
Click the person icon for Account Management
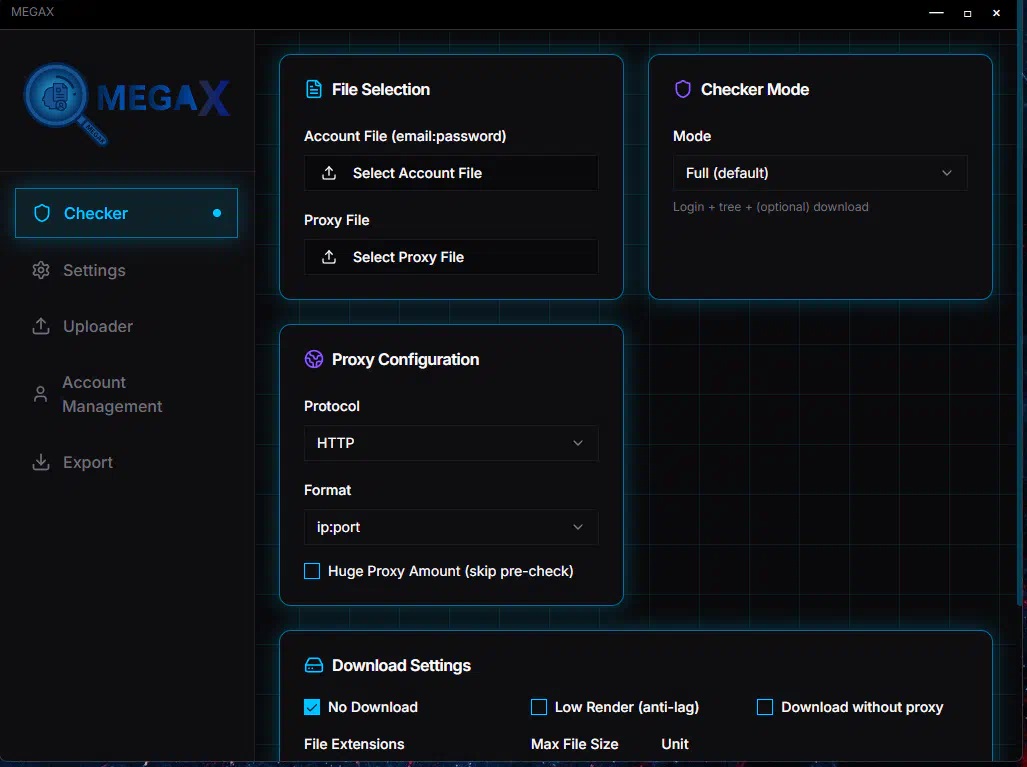41,394
